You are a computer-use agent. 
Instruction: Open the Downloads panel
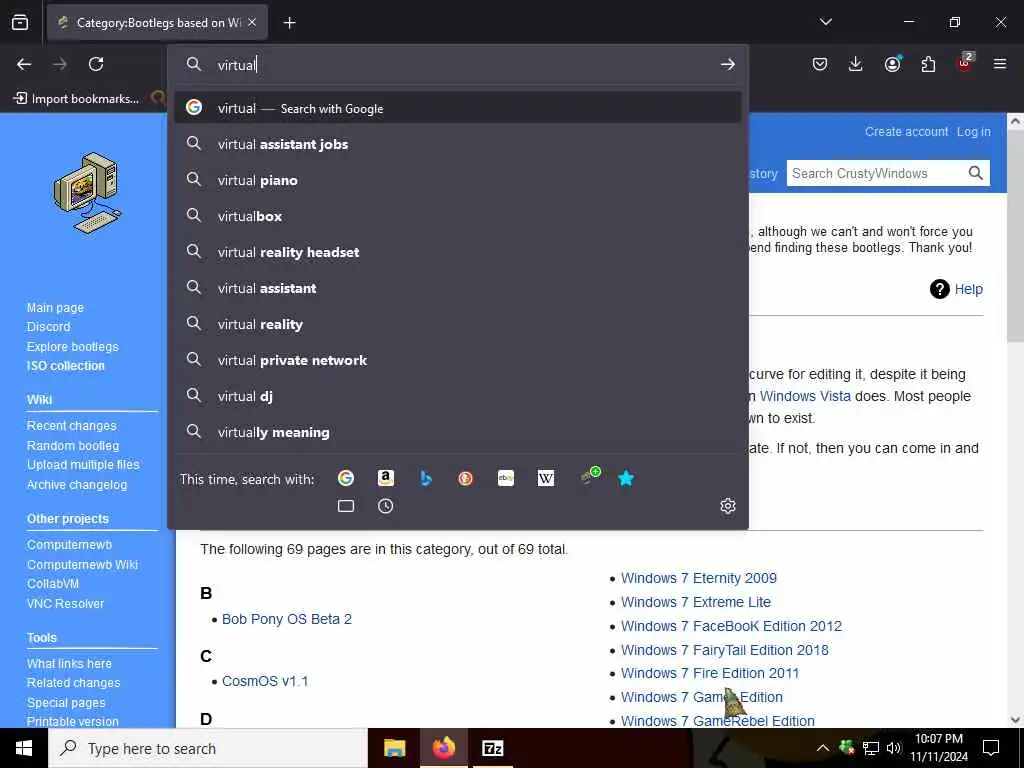pyautogui.click(x=856, y=64)
